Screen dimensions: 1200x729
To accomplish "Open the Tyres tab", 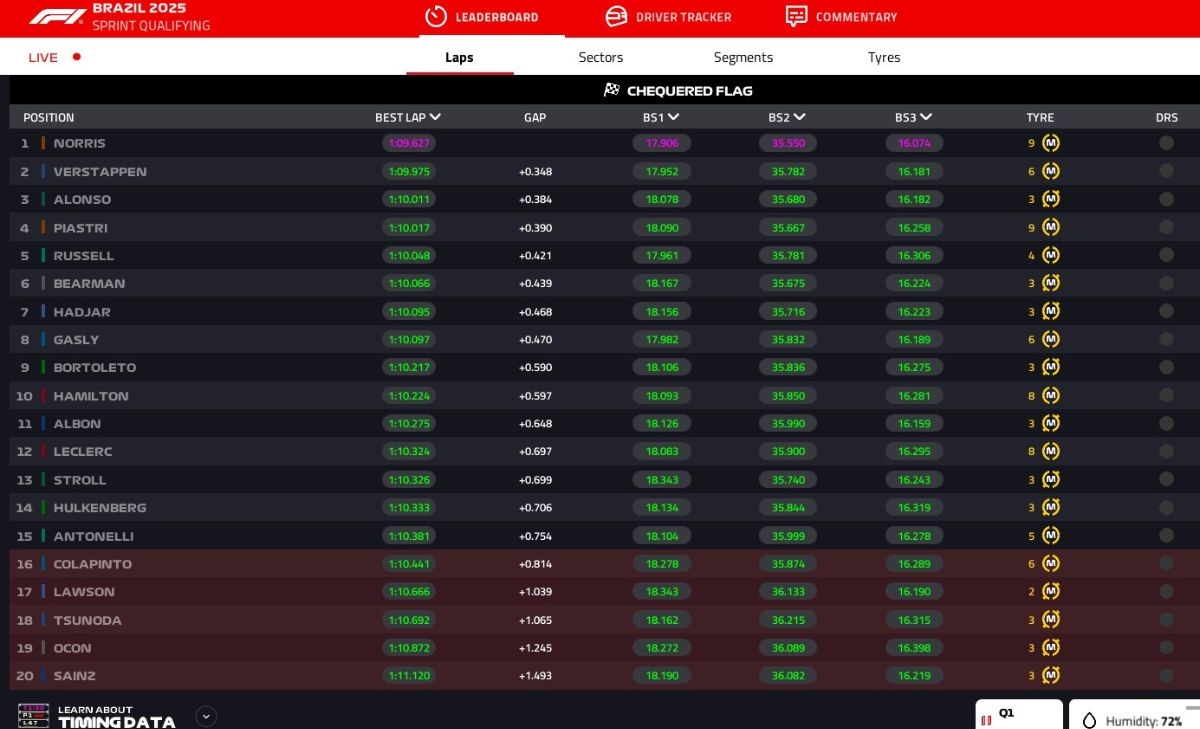I will (x=884, y=57).
